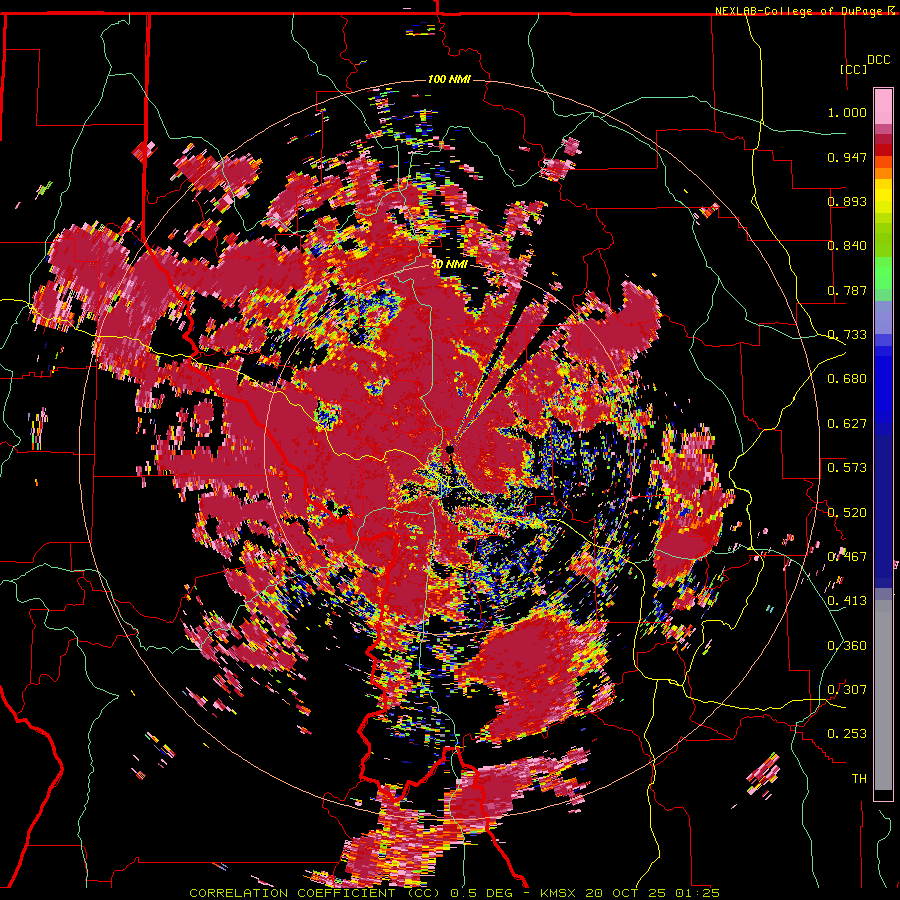The image size is (900, 900).
Task: Click the 0.627 scale value
Action: point(847,424)
